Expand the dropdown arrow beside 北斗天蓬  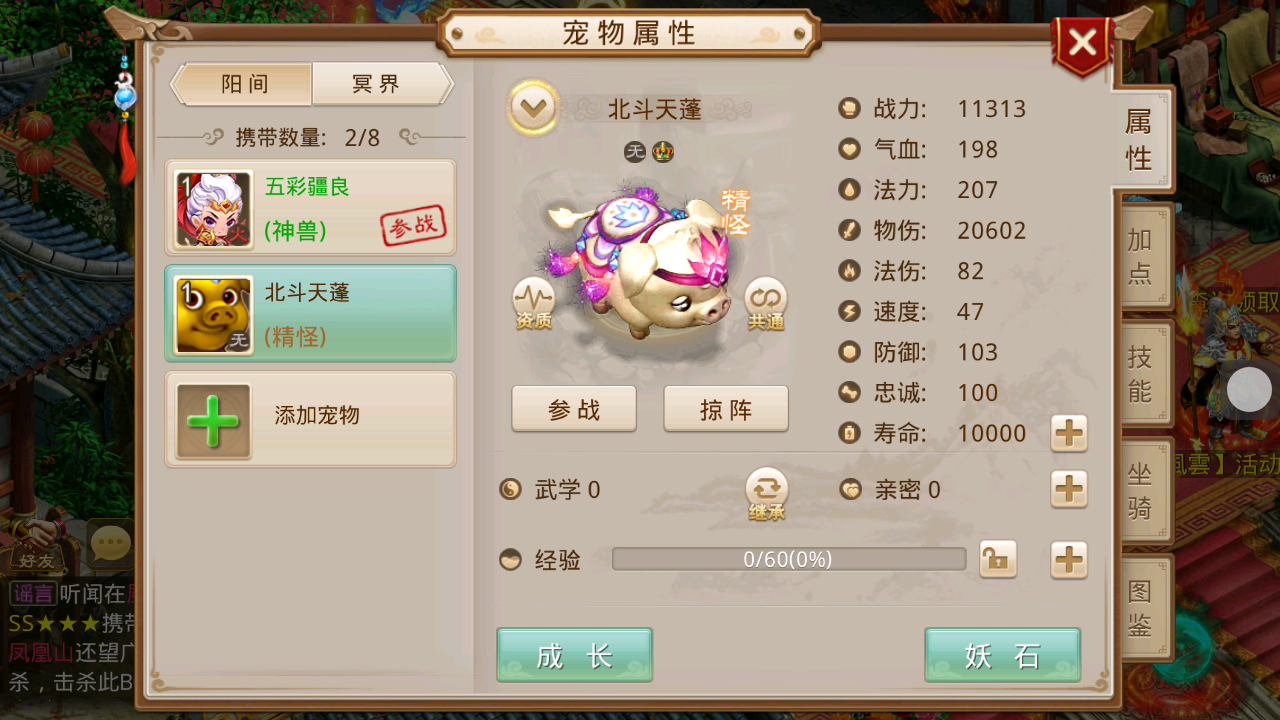(533, 107)
